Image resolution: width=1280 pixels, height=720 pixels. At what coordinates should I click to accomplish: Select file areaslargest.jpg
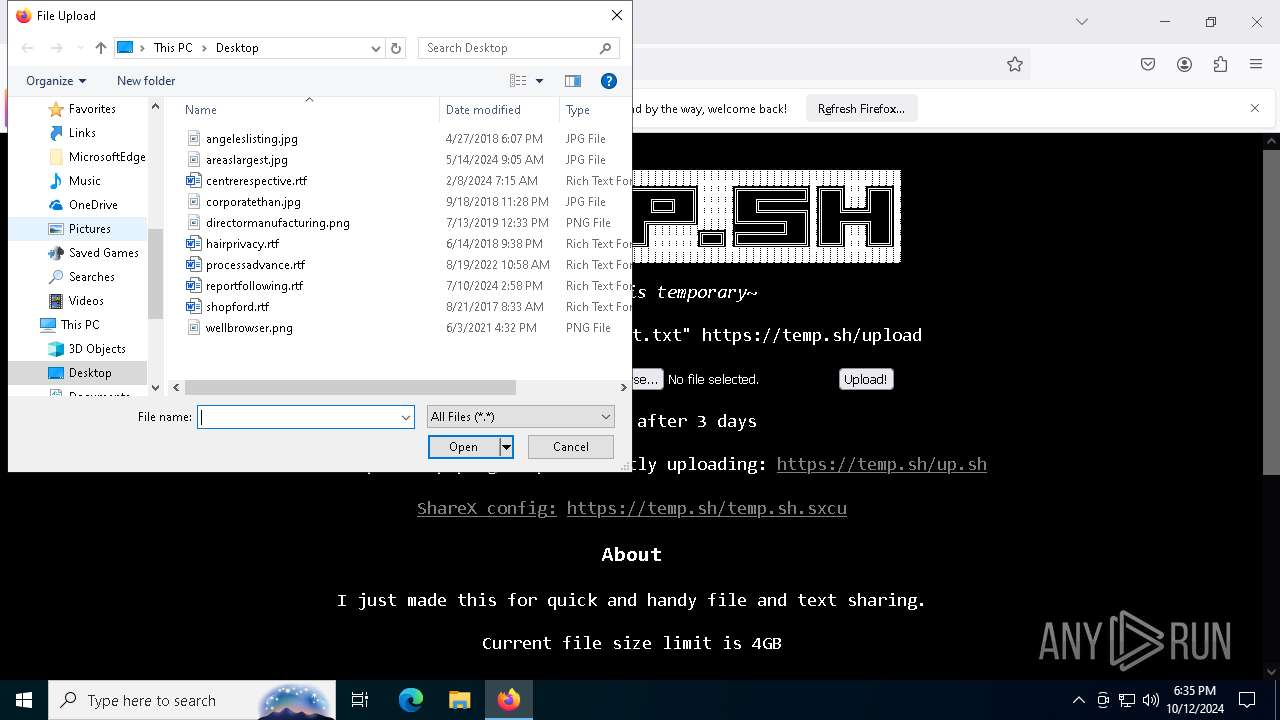click(x=246, y=160)
